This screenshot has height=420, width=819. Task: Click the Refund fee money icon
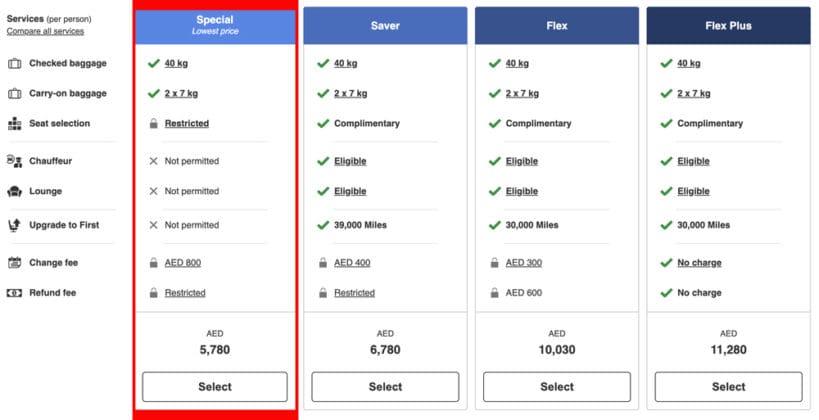14,293
